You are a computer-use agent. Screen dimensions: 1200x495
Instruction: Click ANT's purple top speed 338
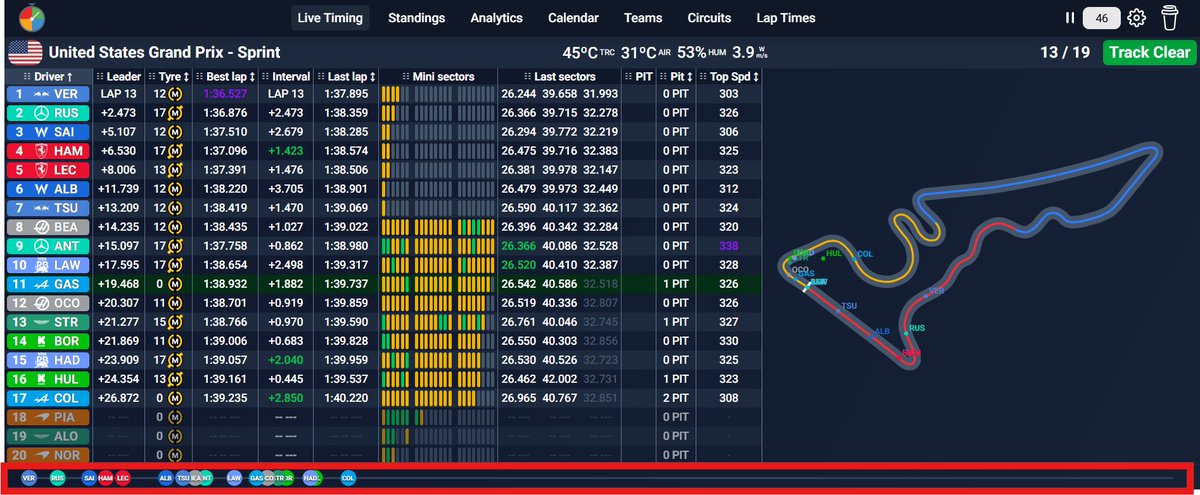(729, 245)
